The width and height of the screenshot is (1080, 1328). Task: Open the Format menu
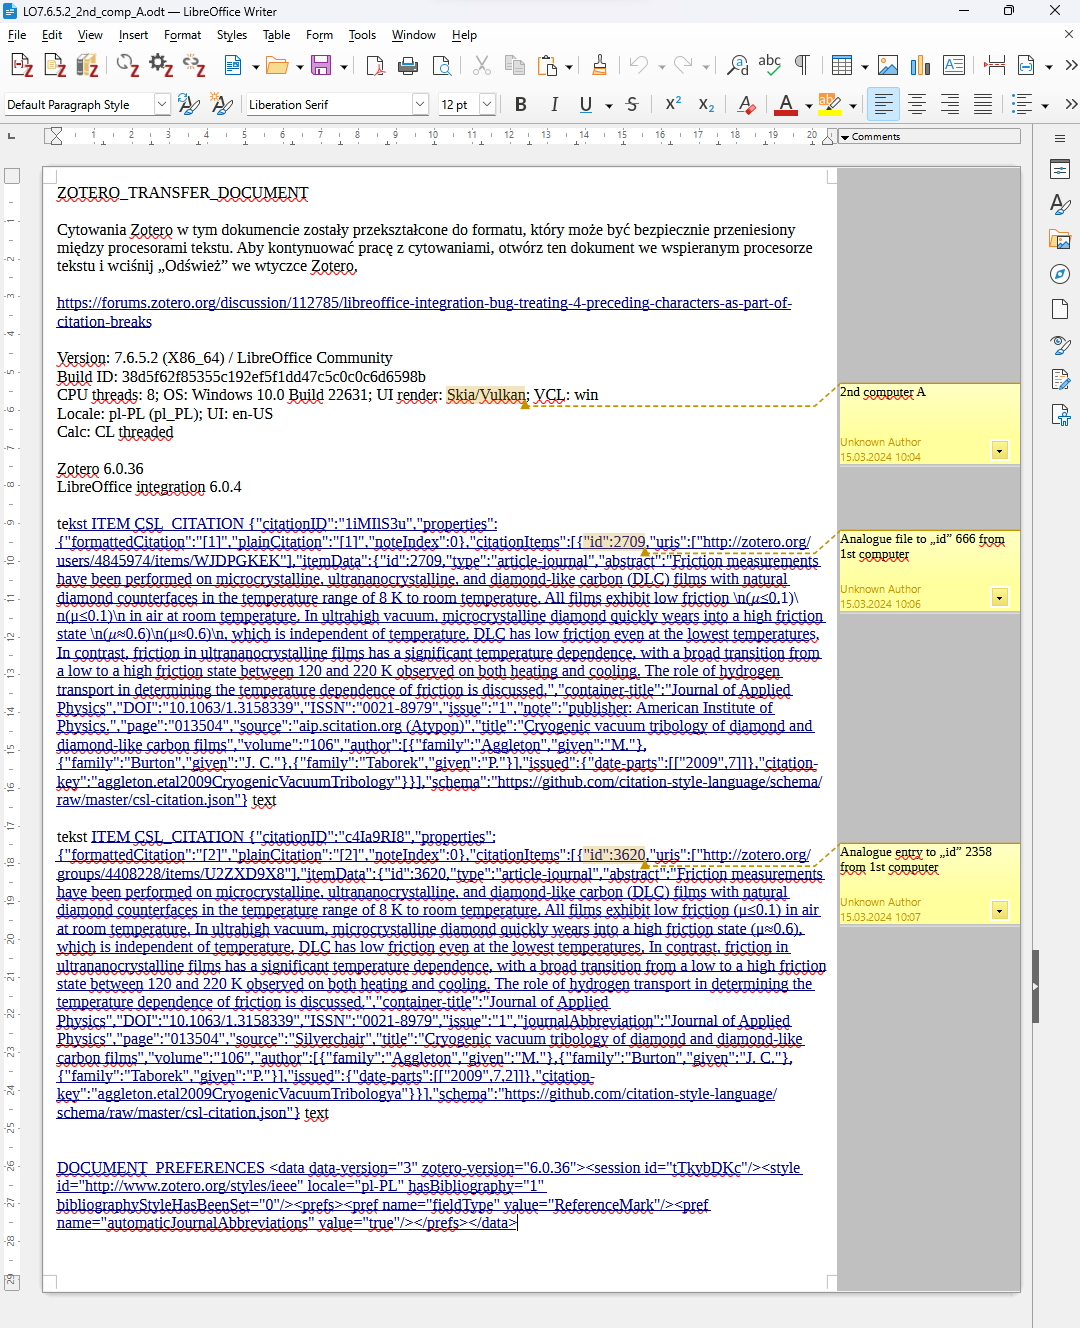pyautogui.click(x=182, y=35)
